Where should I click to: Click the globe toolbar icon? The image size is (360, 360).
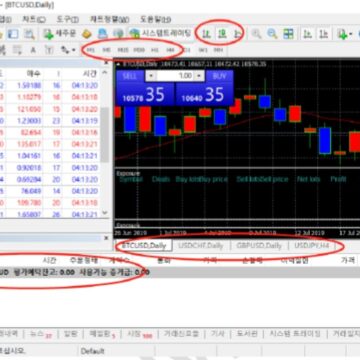118,34
